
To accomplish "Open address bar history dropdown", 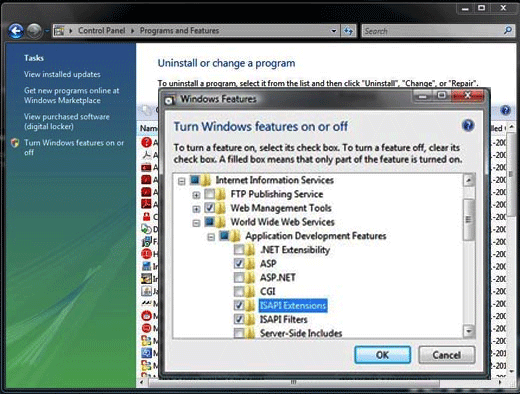I will point(333,31).
